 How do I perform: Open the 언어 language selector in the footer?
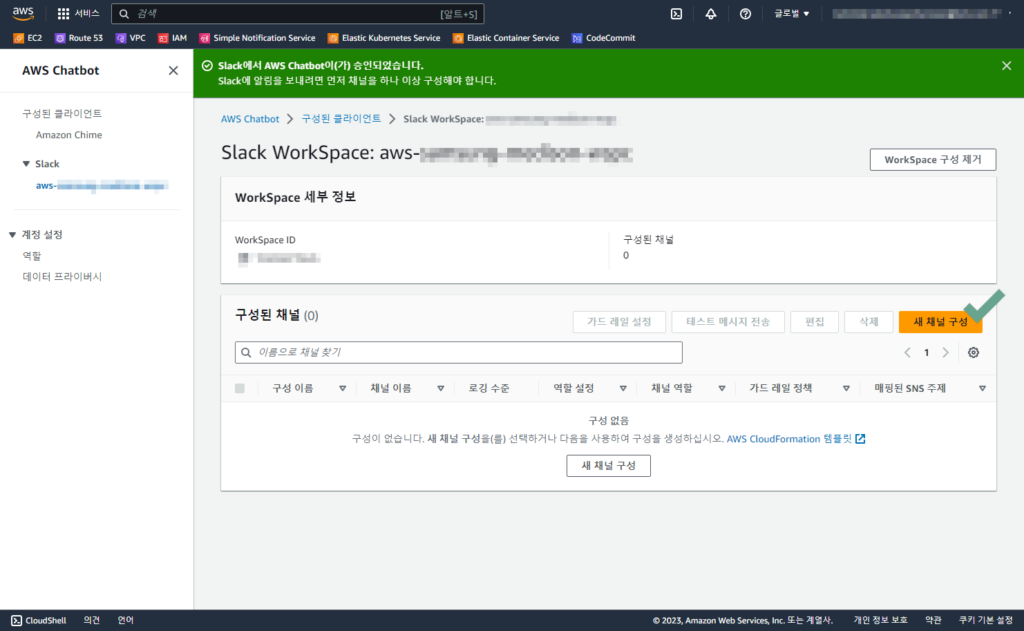coord(125,621)
